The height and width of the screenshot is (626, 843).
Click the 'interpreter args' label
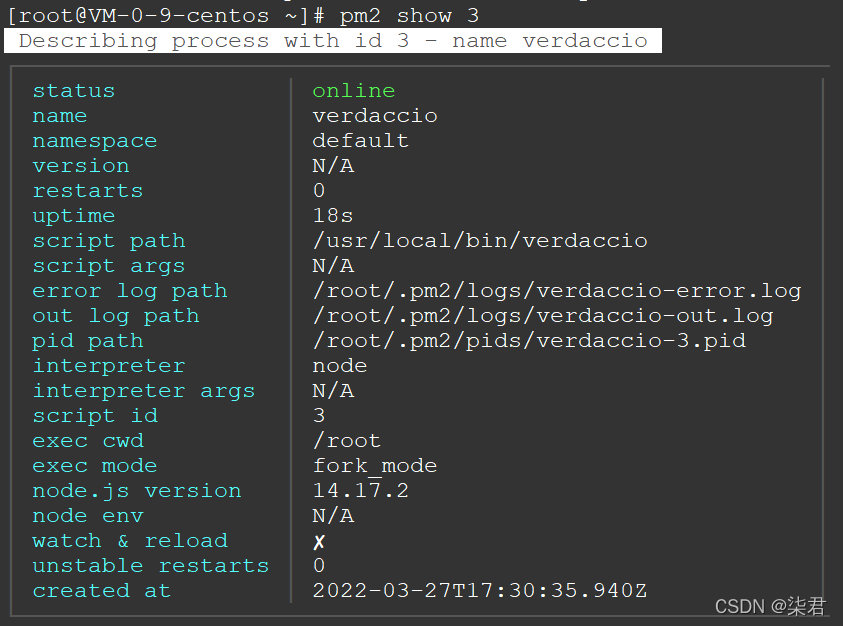(x=144, y=391)
